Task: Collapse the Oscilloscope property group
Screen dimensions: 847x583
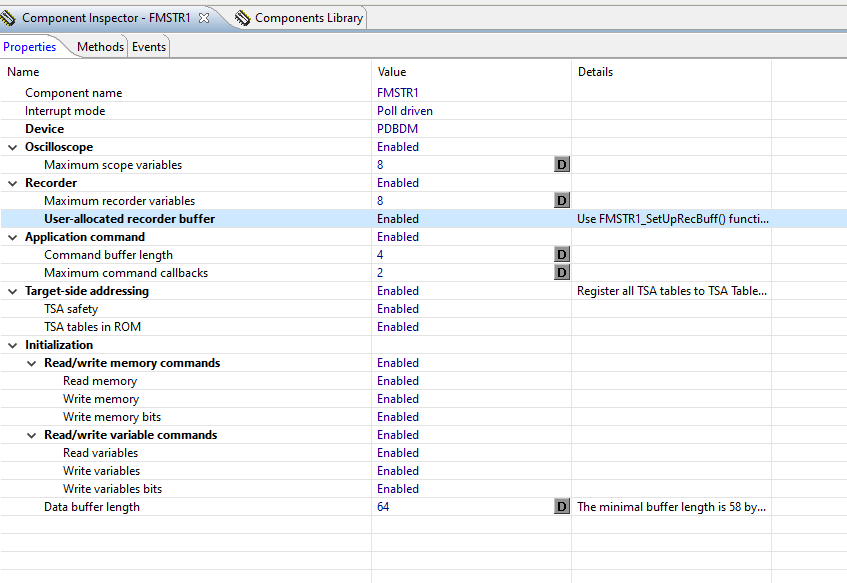Action: point(12,147)
